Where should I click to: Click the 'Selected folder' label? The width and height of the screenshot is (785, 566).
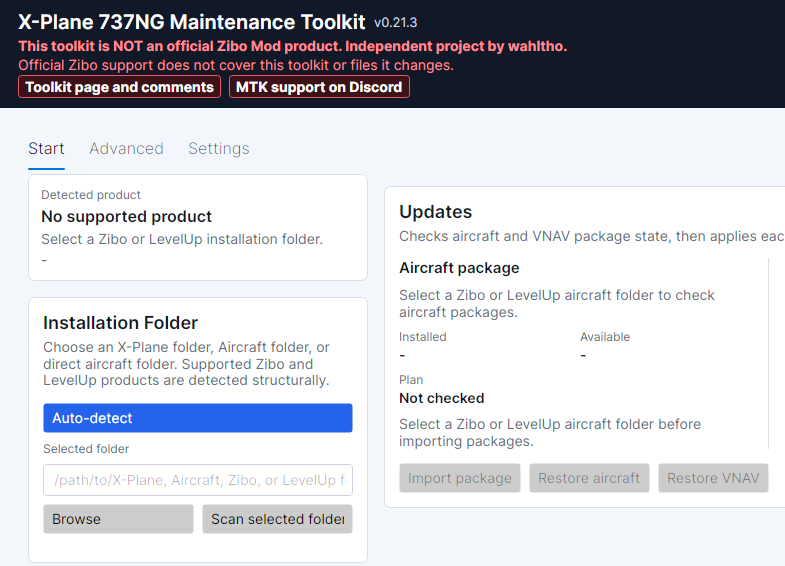(86, 449)
